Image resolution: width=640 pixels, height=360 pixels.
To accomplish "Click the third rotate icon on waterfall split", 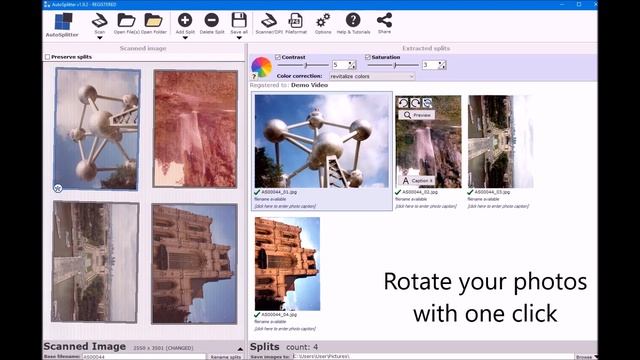I will (427, 103).
